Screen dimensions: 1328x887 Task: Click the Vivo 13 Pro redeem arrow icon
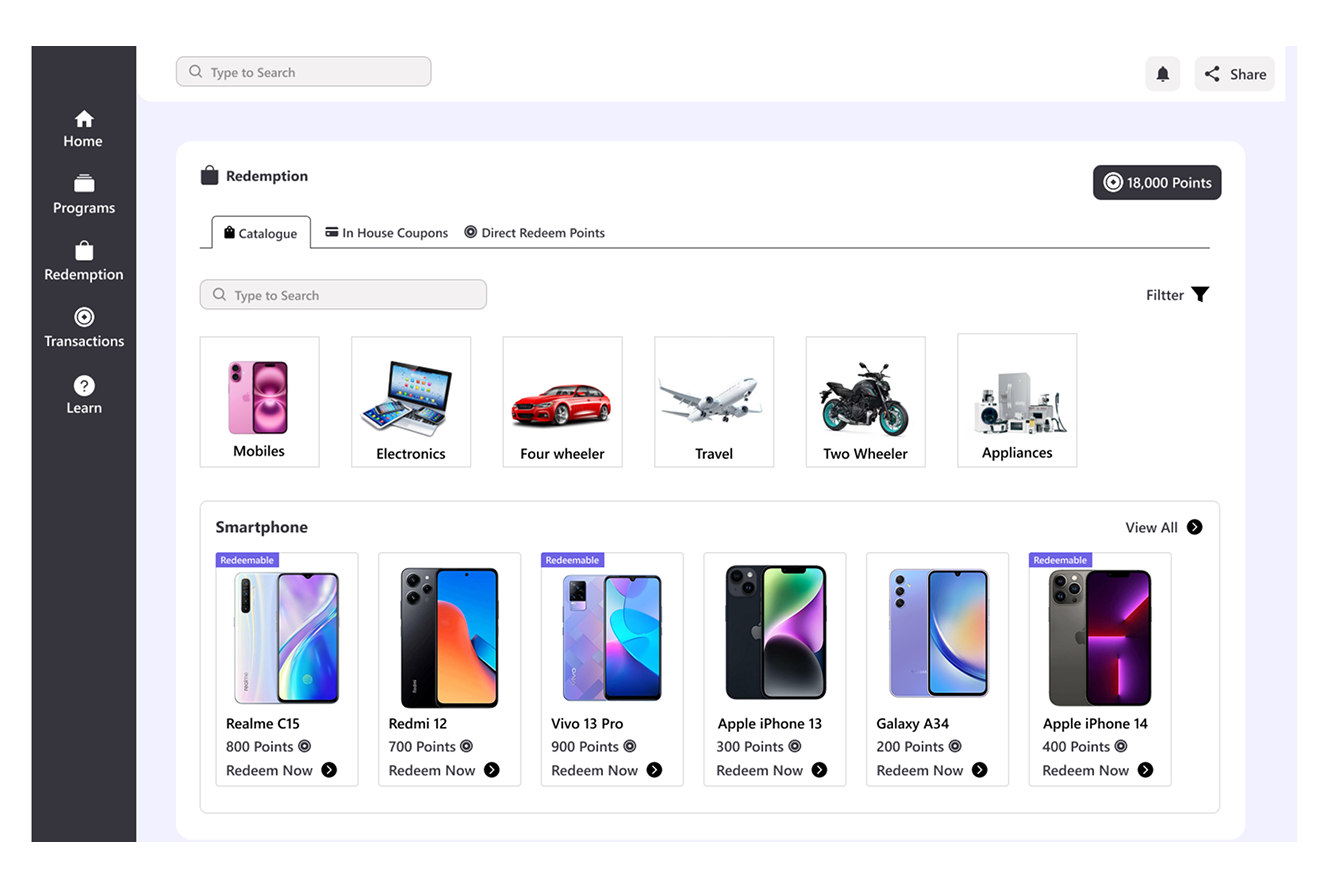[654, 770]
